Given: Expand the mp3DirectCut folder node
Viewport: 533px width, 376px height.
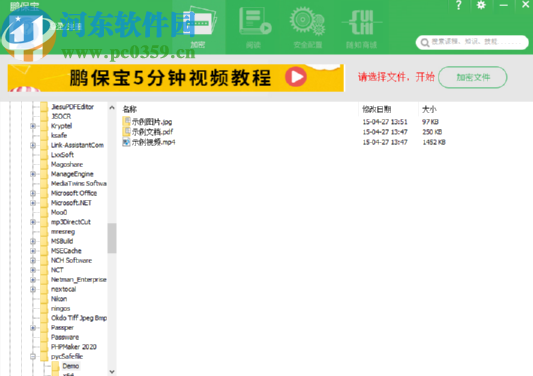Looking at the screenshot, I should point(33,222).
